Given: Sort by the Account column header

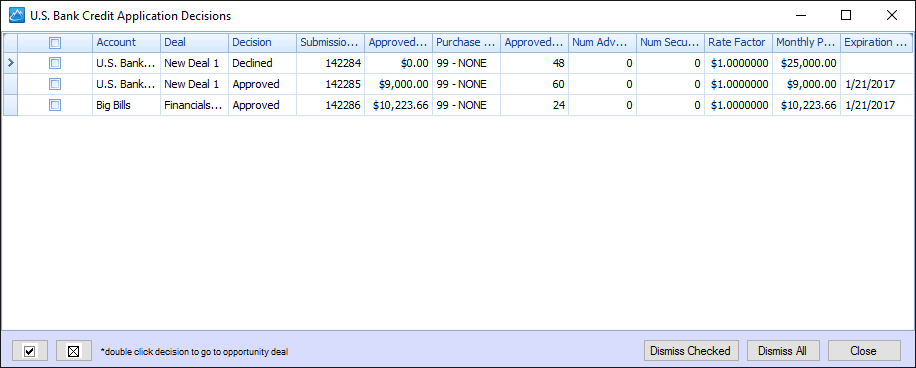Looking at the screenshot, I should [x=126, y=43].
